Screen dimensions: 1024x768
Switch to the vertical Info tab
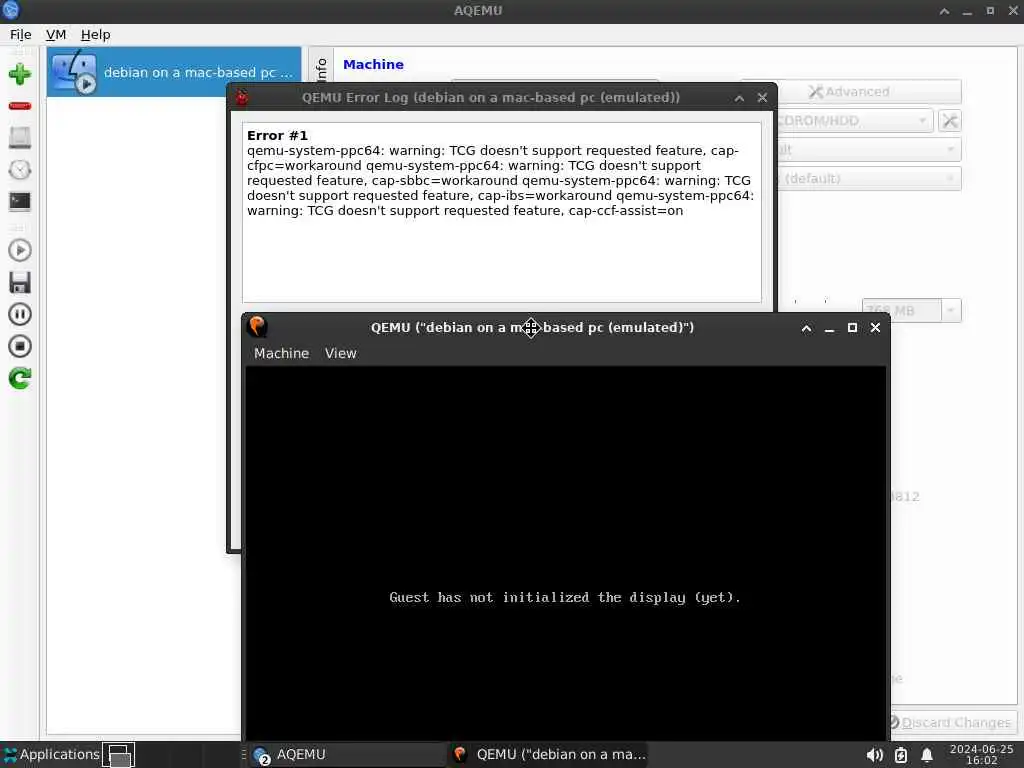(x=321, y=68)
